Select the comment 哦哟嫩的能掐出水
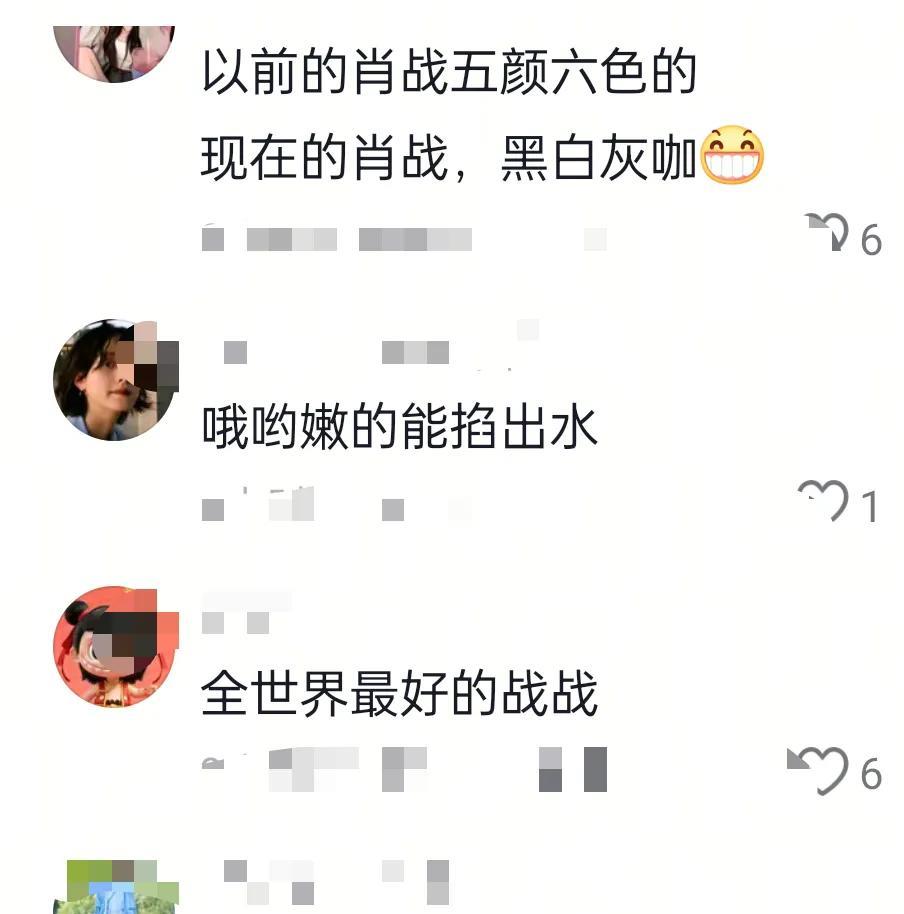Image resolution: width=904 pixels, height=914 pixels. (x=400, y=427)
